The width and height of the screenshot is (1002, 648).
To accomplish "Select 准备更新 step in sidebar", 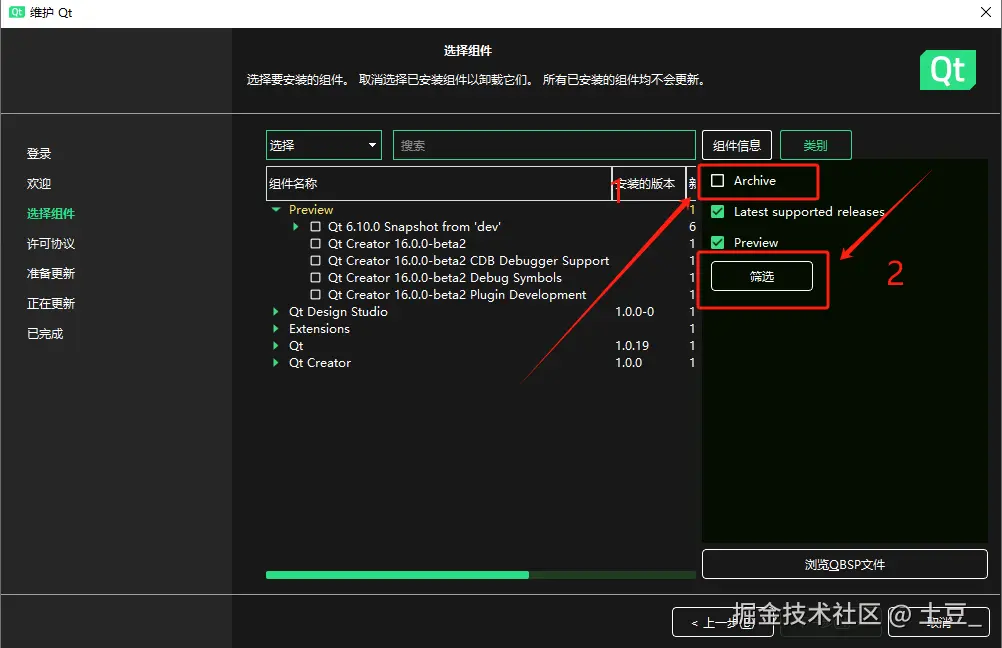I will (x=51, y=274).
